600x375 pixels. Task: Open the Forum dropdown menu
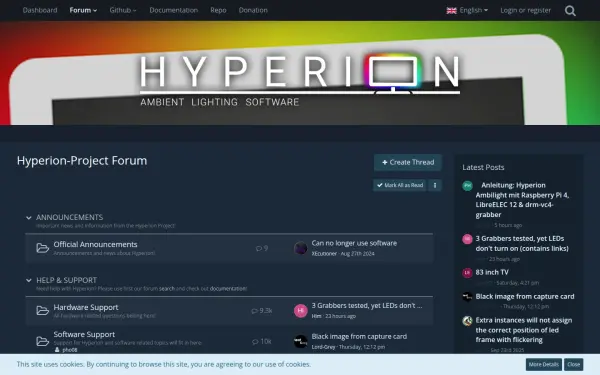click(83, 10)
